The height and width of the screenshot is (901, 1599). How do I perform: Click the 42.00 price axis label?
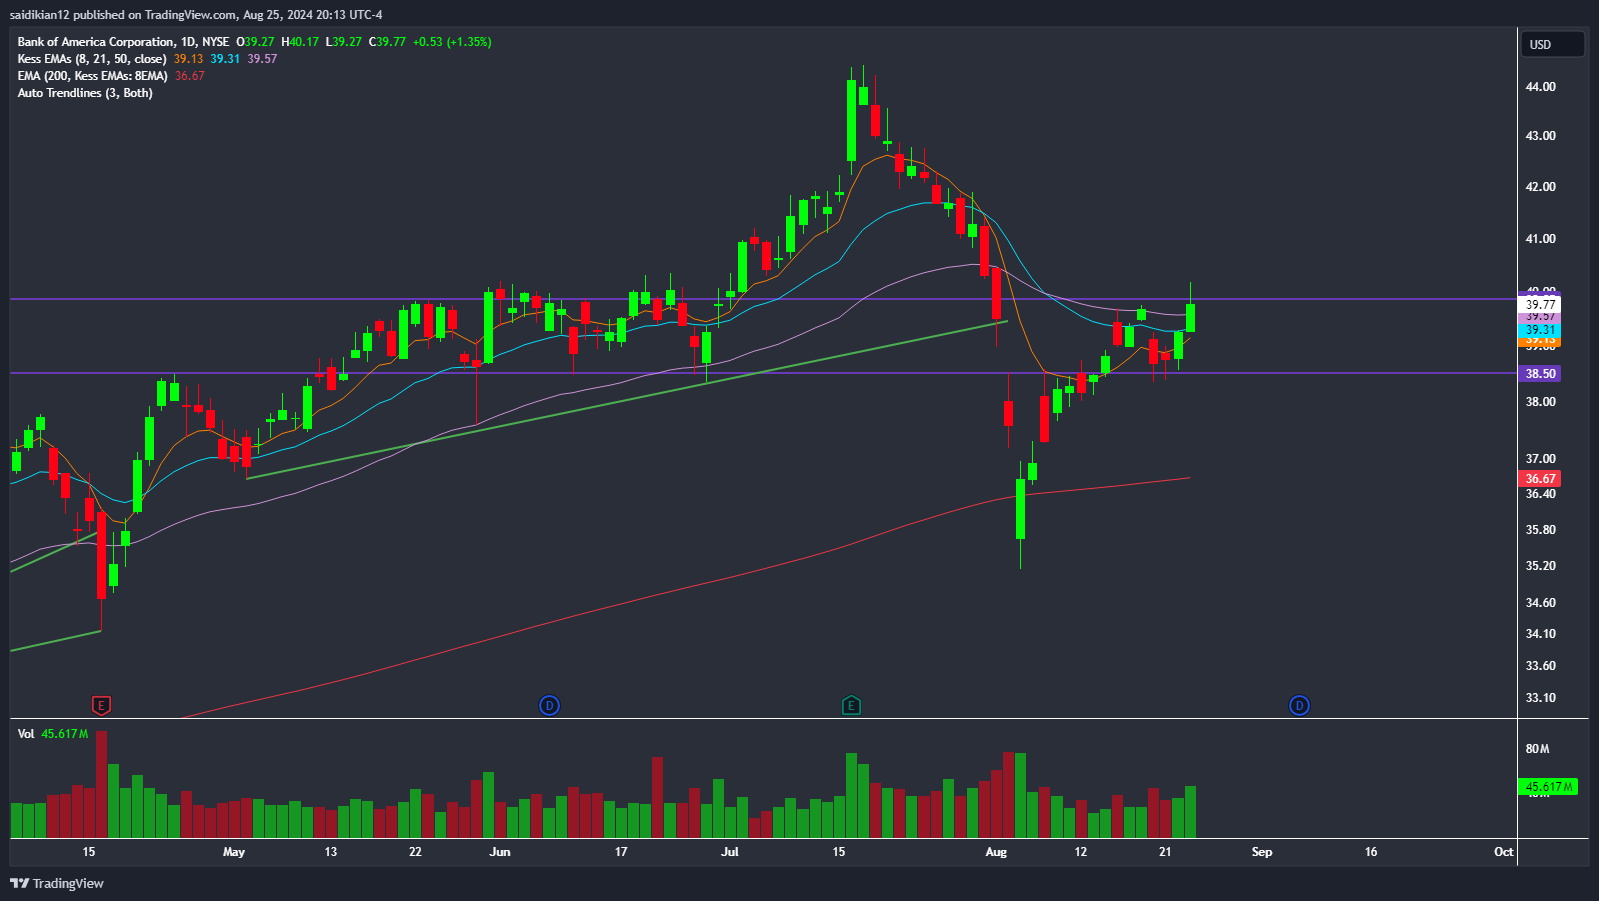click(x=1540, y=187)
